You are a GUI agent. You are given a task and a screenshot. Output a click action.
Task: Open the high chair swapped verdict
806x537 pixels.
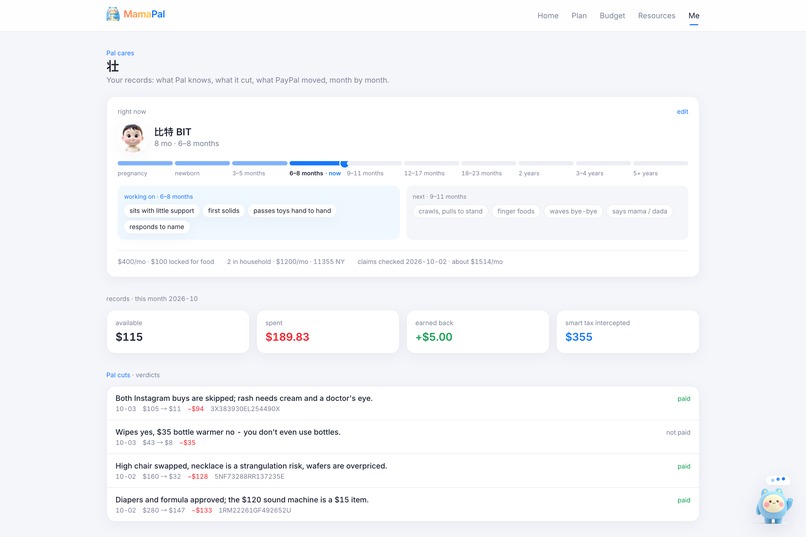(x=403, y=471)
